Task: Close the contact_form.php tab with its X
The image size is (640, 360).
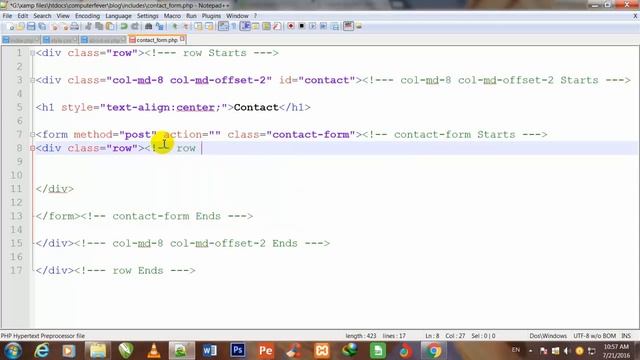Action: click(x=182, y=39)
